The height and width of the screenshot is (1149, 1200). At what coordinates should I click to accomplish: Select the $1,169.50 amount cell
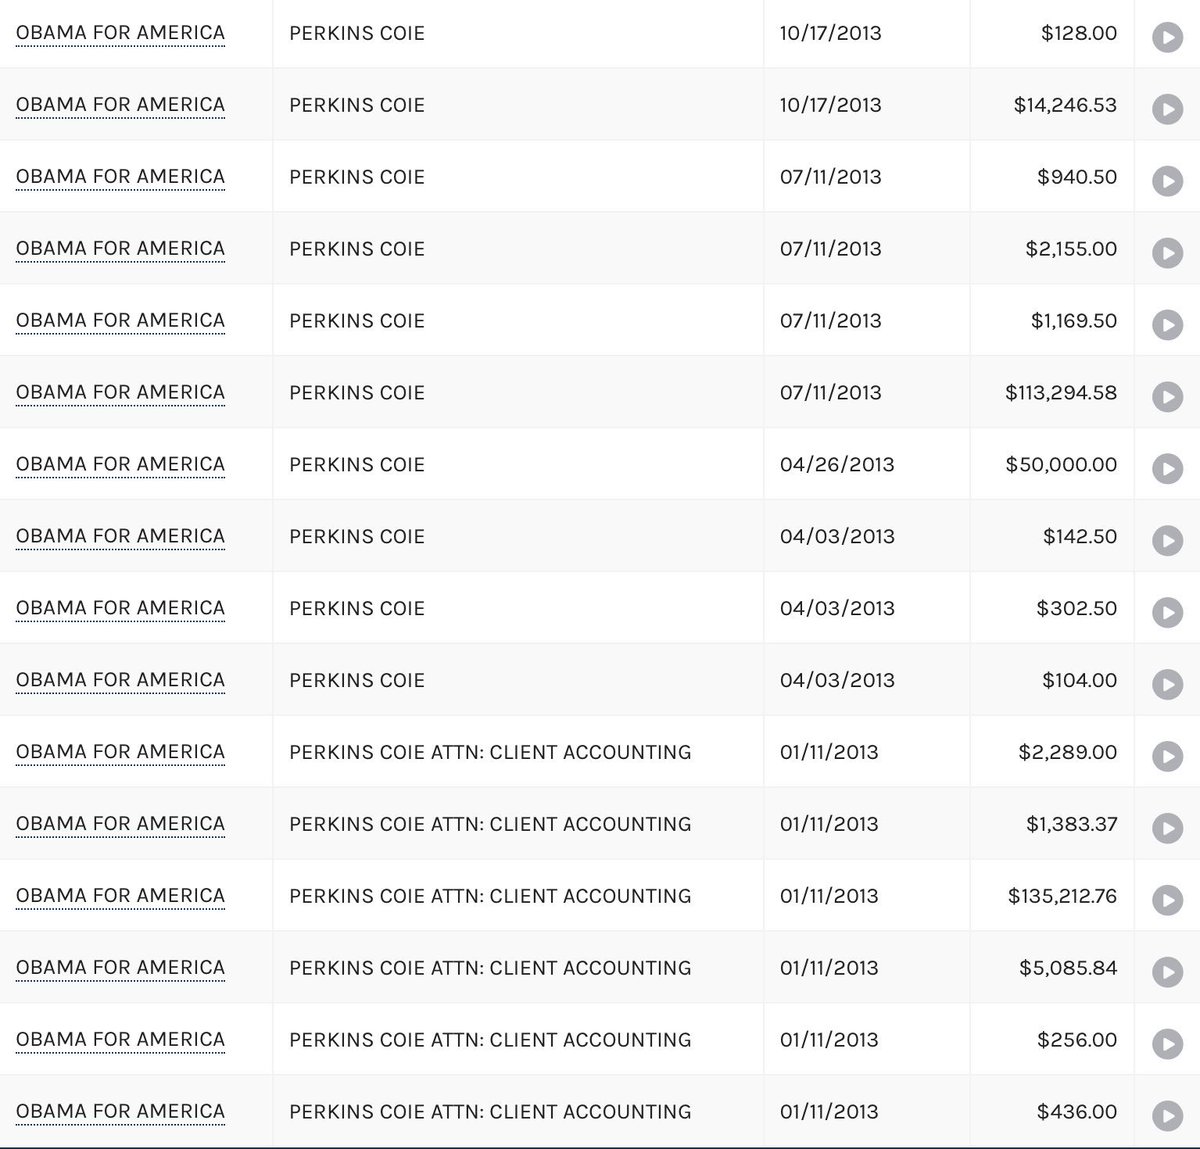click(1051, 321)
